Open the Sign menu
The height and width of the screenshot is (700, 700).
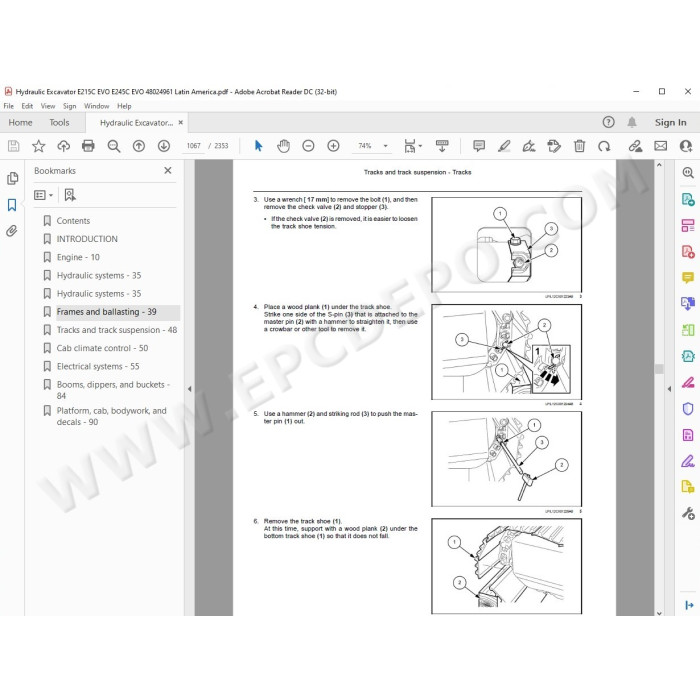click(x=69, y=106)
